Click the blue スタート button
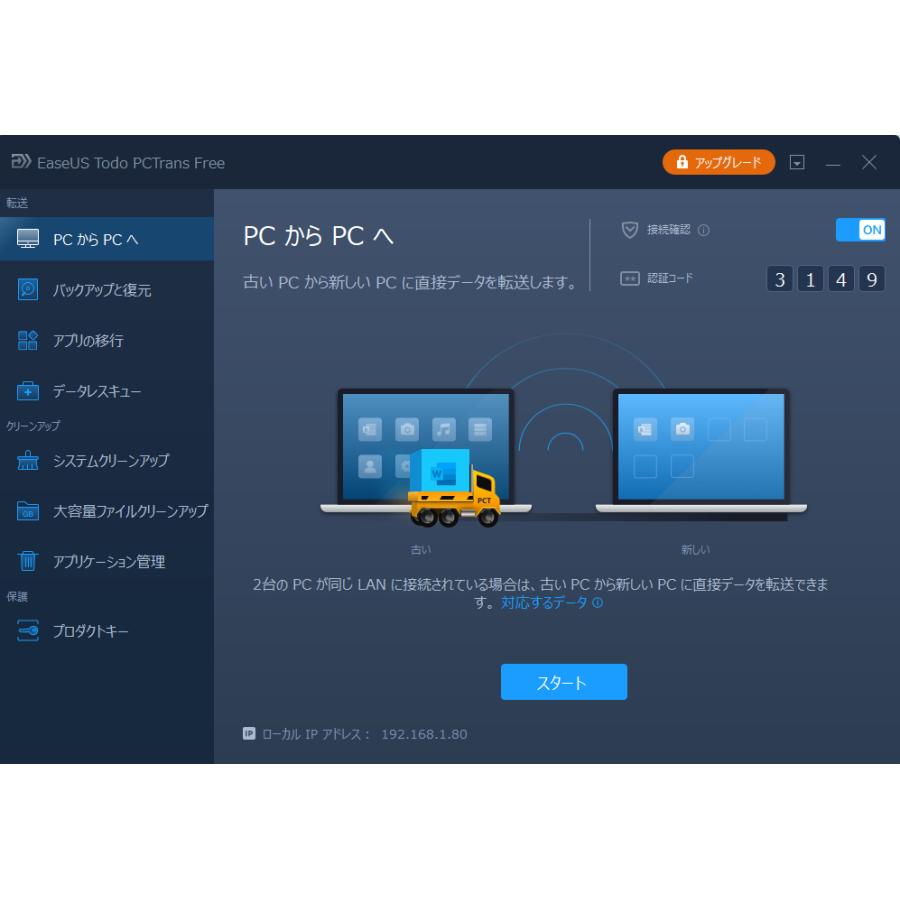This screenshot has width=900, height=900. point(564,682)
